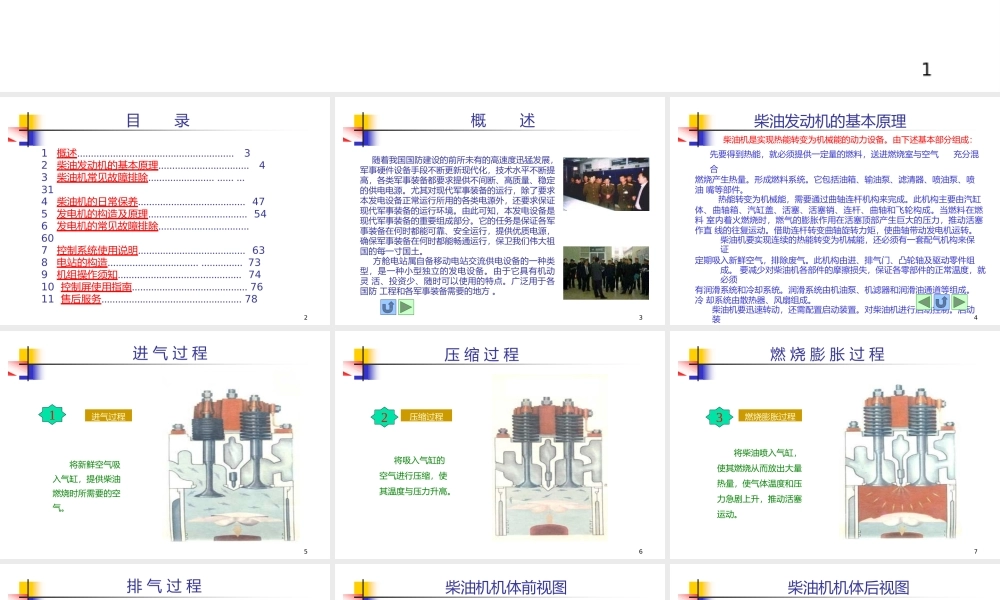This screenshot has height=600, width=1000.
Task: Click the green number 2 badge
Action: (384, 417)
